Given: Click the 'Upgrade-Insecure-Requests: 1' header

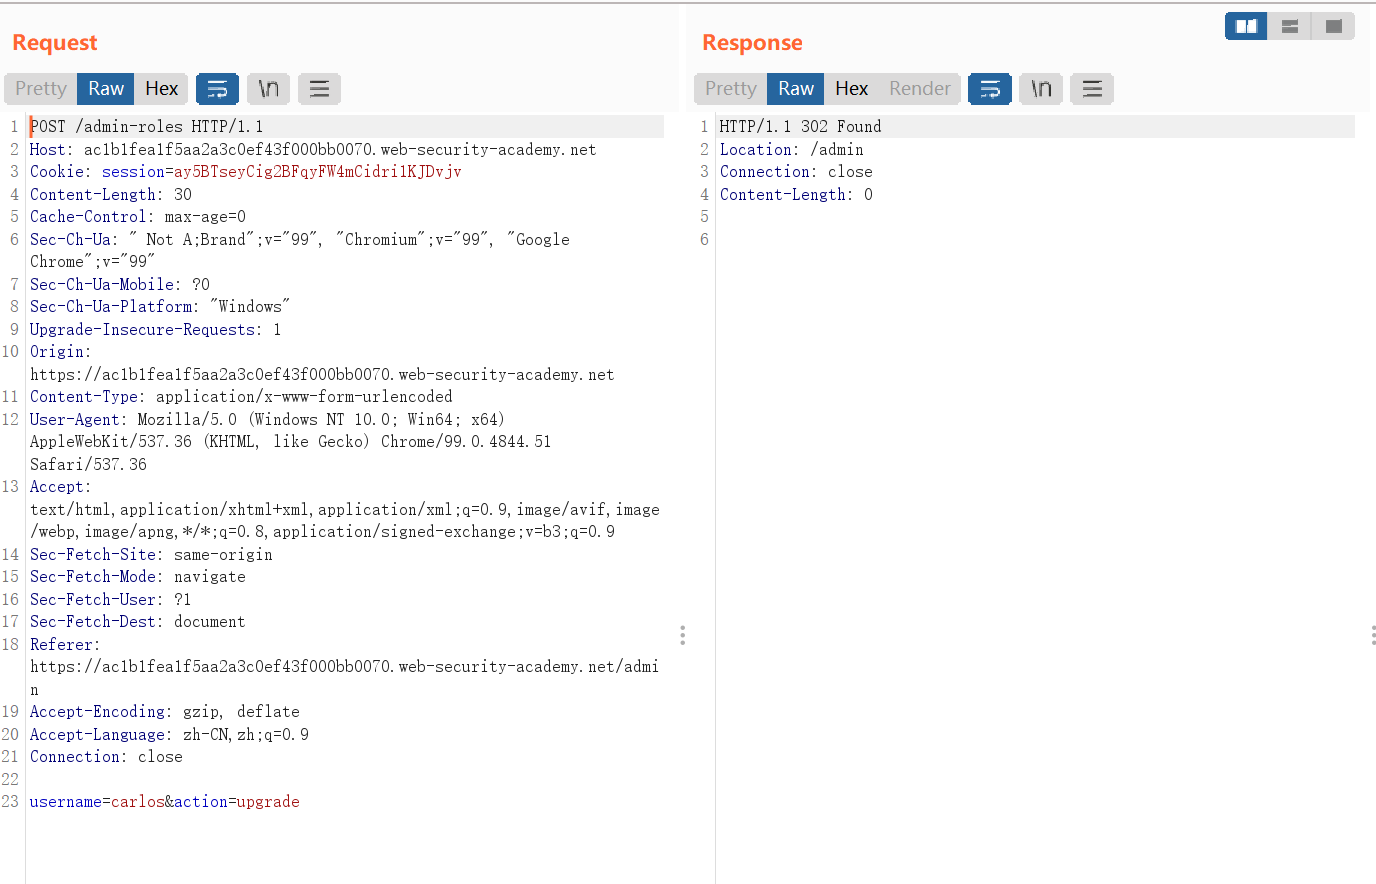Looking at the screenshot, I should pos(156,330).
